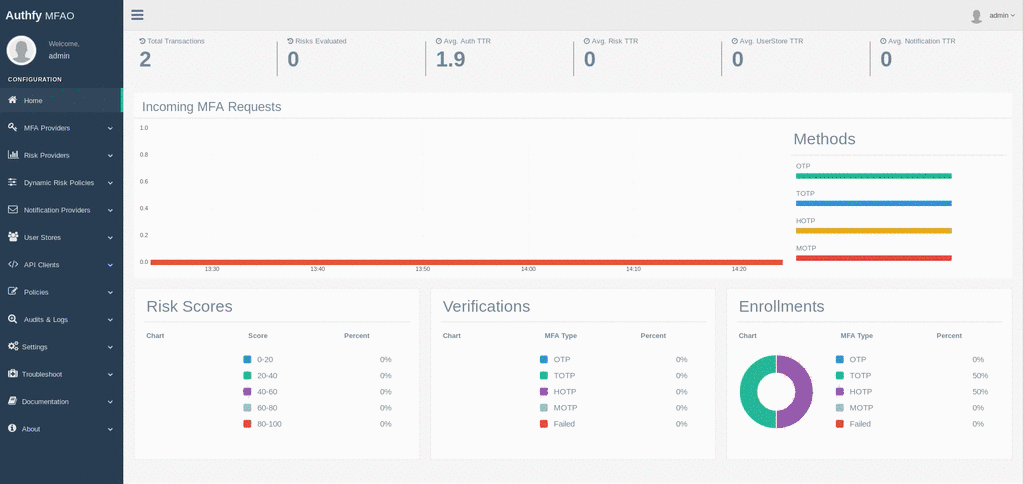This screenshot has width=1024, height=484.
Task: Expand the Audits & Logs chevron
Action: (110, 320)
